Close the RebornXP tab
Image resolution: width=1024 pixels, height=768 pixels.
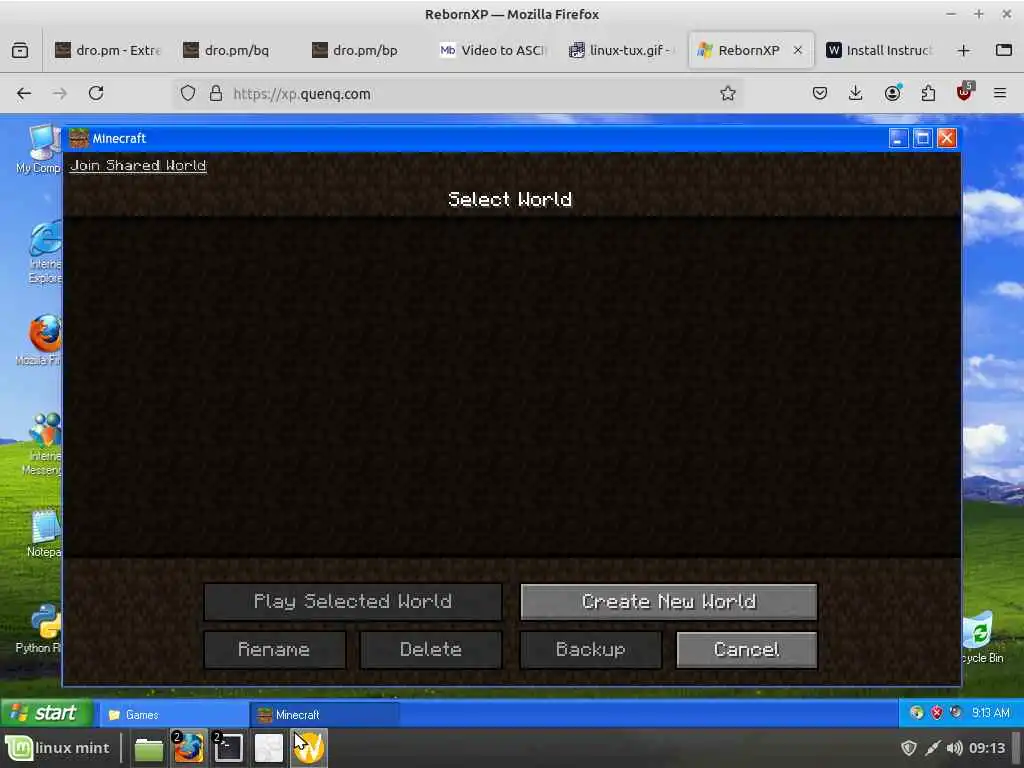[797, 50]
